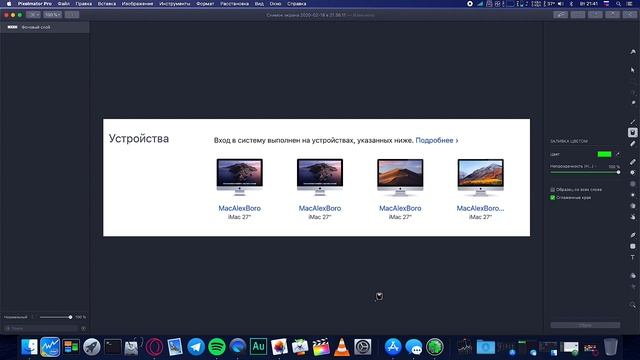Open the 'Инструменты' menu
Screen dimensions: 640x360
pyautogui.click(x=175, y=4)
